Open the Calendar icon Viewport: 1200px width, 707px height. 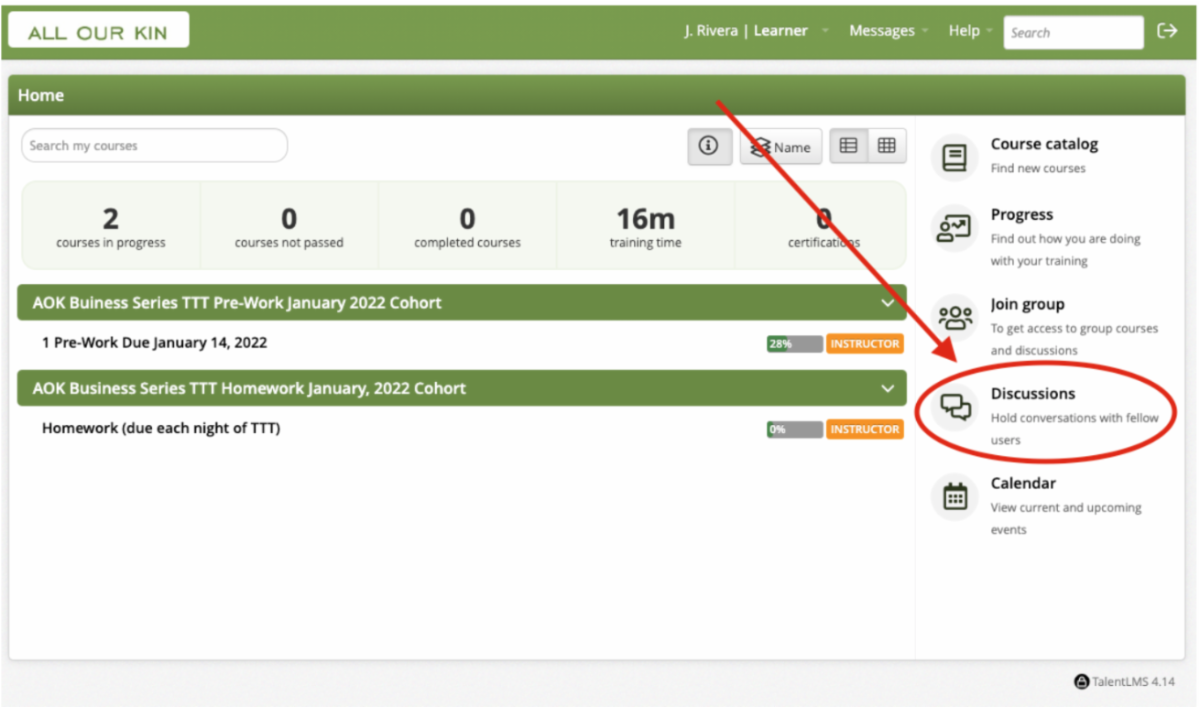[x=955, y=497]
